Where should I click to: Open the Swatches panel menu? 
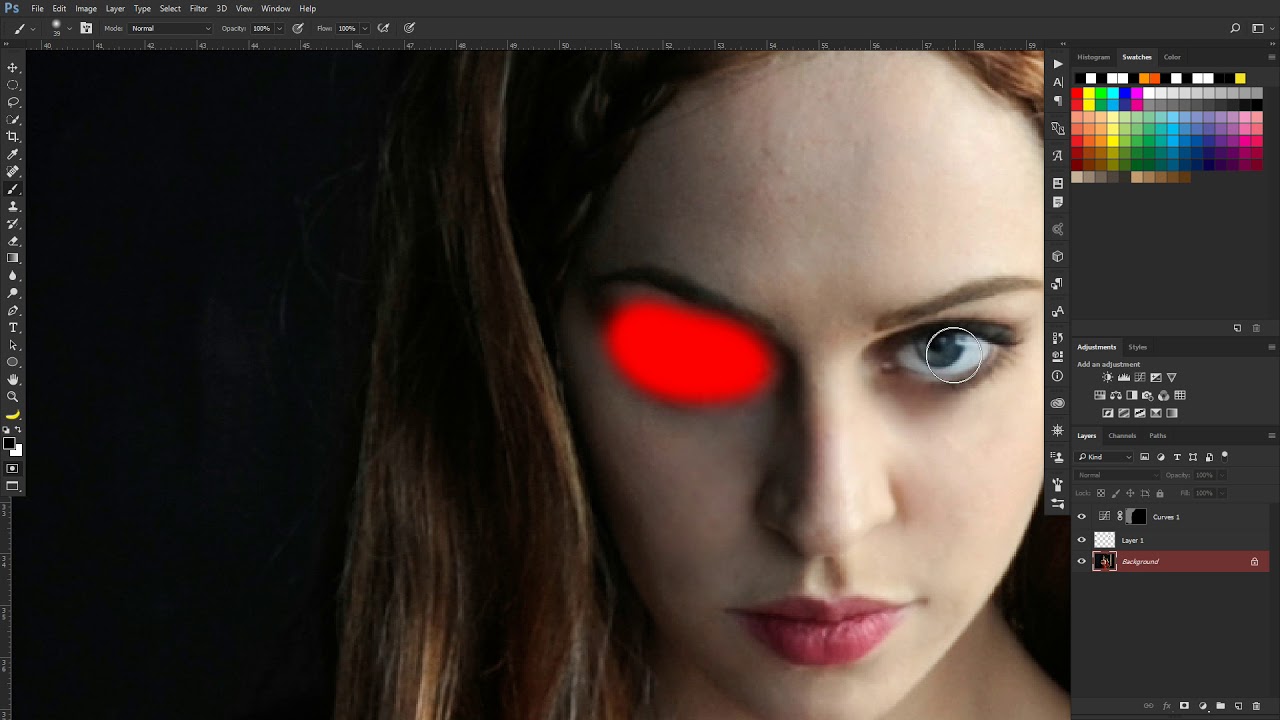click(1271, 57)
